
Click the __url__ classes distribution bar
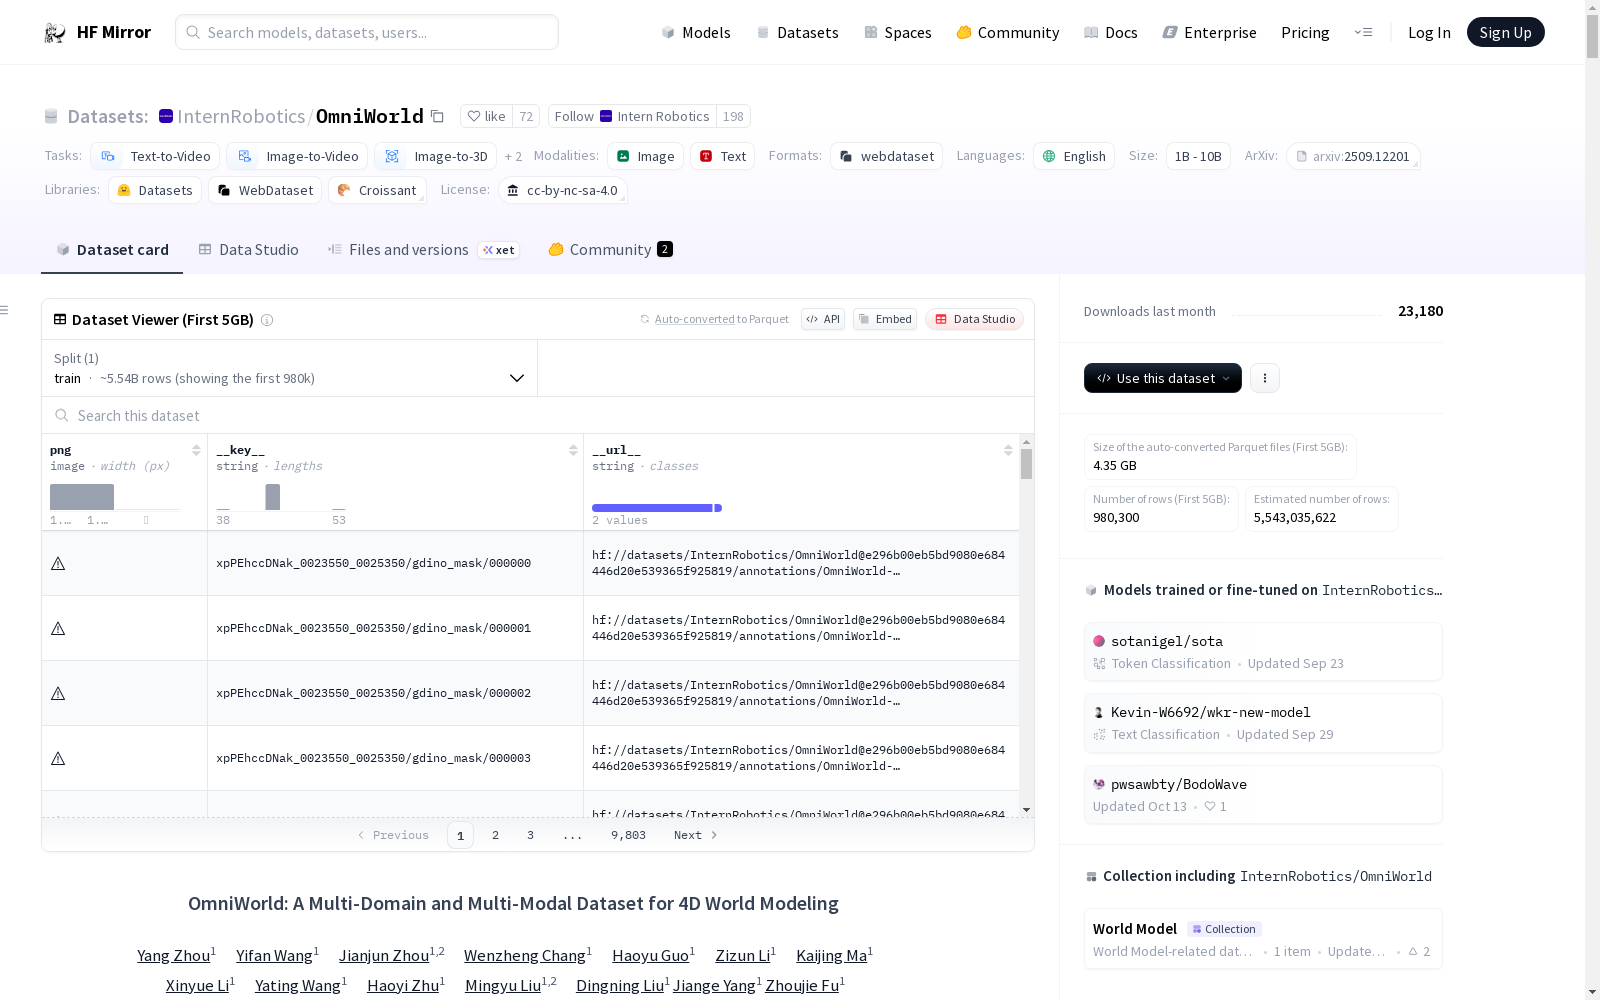[x=656, y=508]
